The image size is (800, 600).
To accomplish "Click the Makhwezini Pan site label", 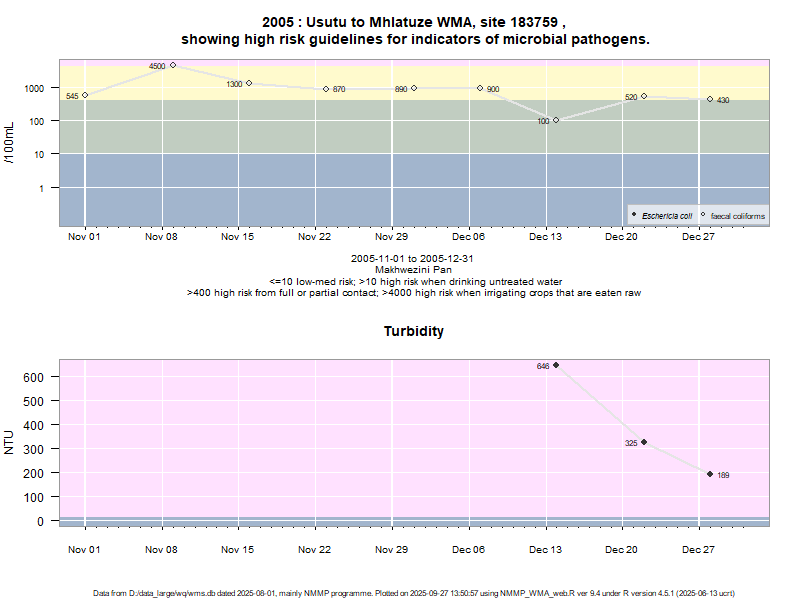I will click(x=412, y=270).
